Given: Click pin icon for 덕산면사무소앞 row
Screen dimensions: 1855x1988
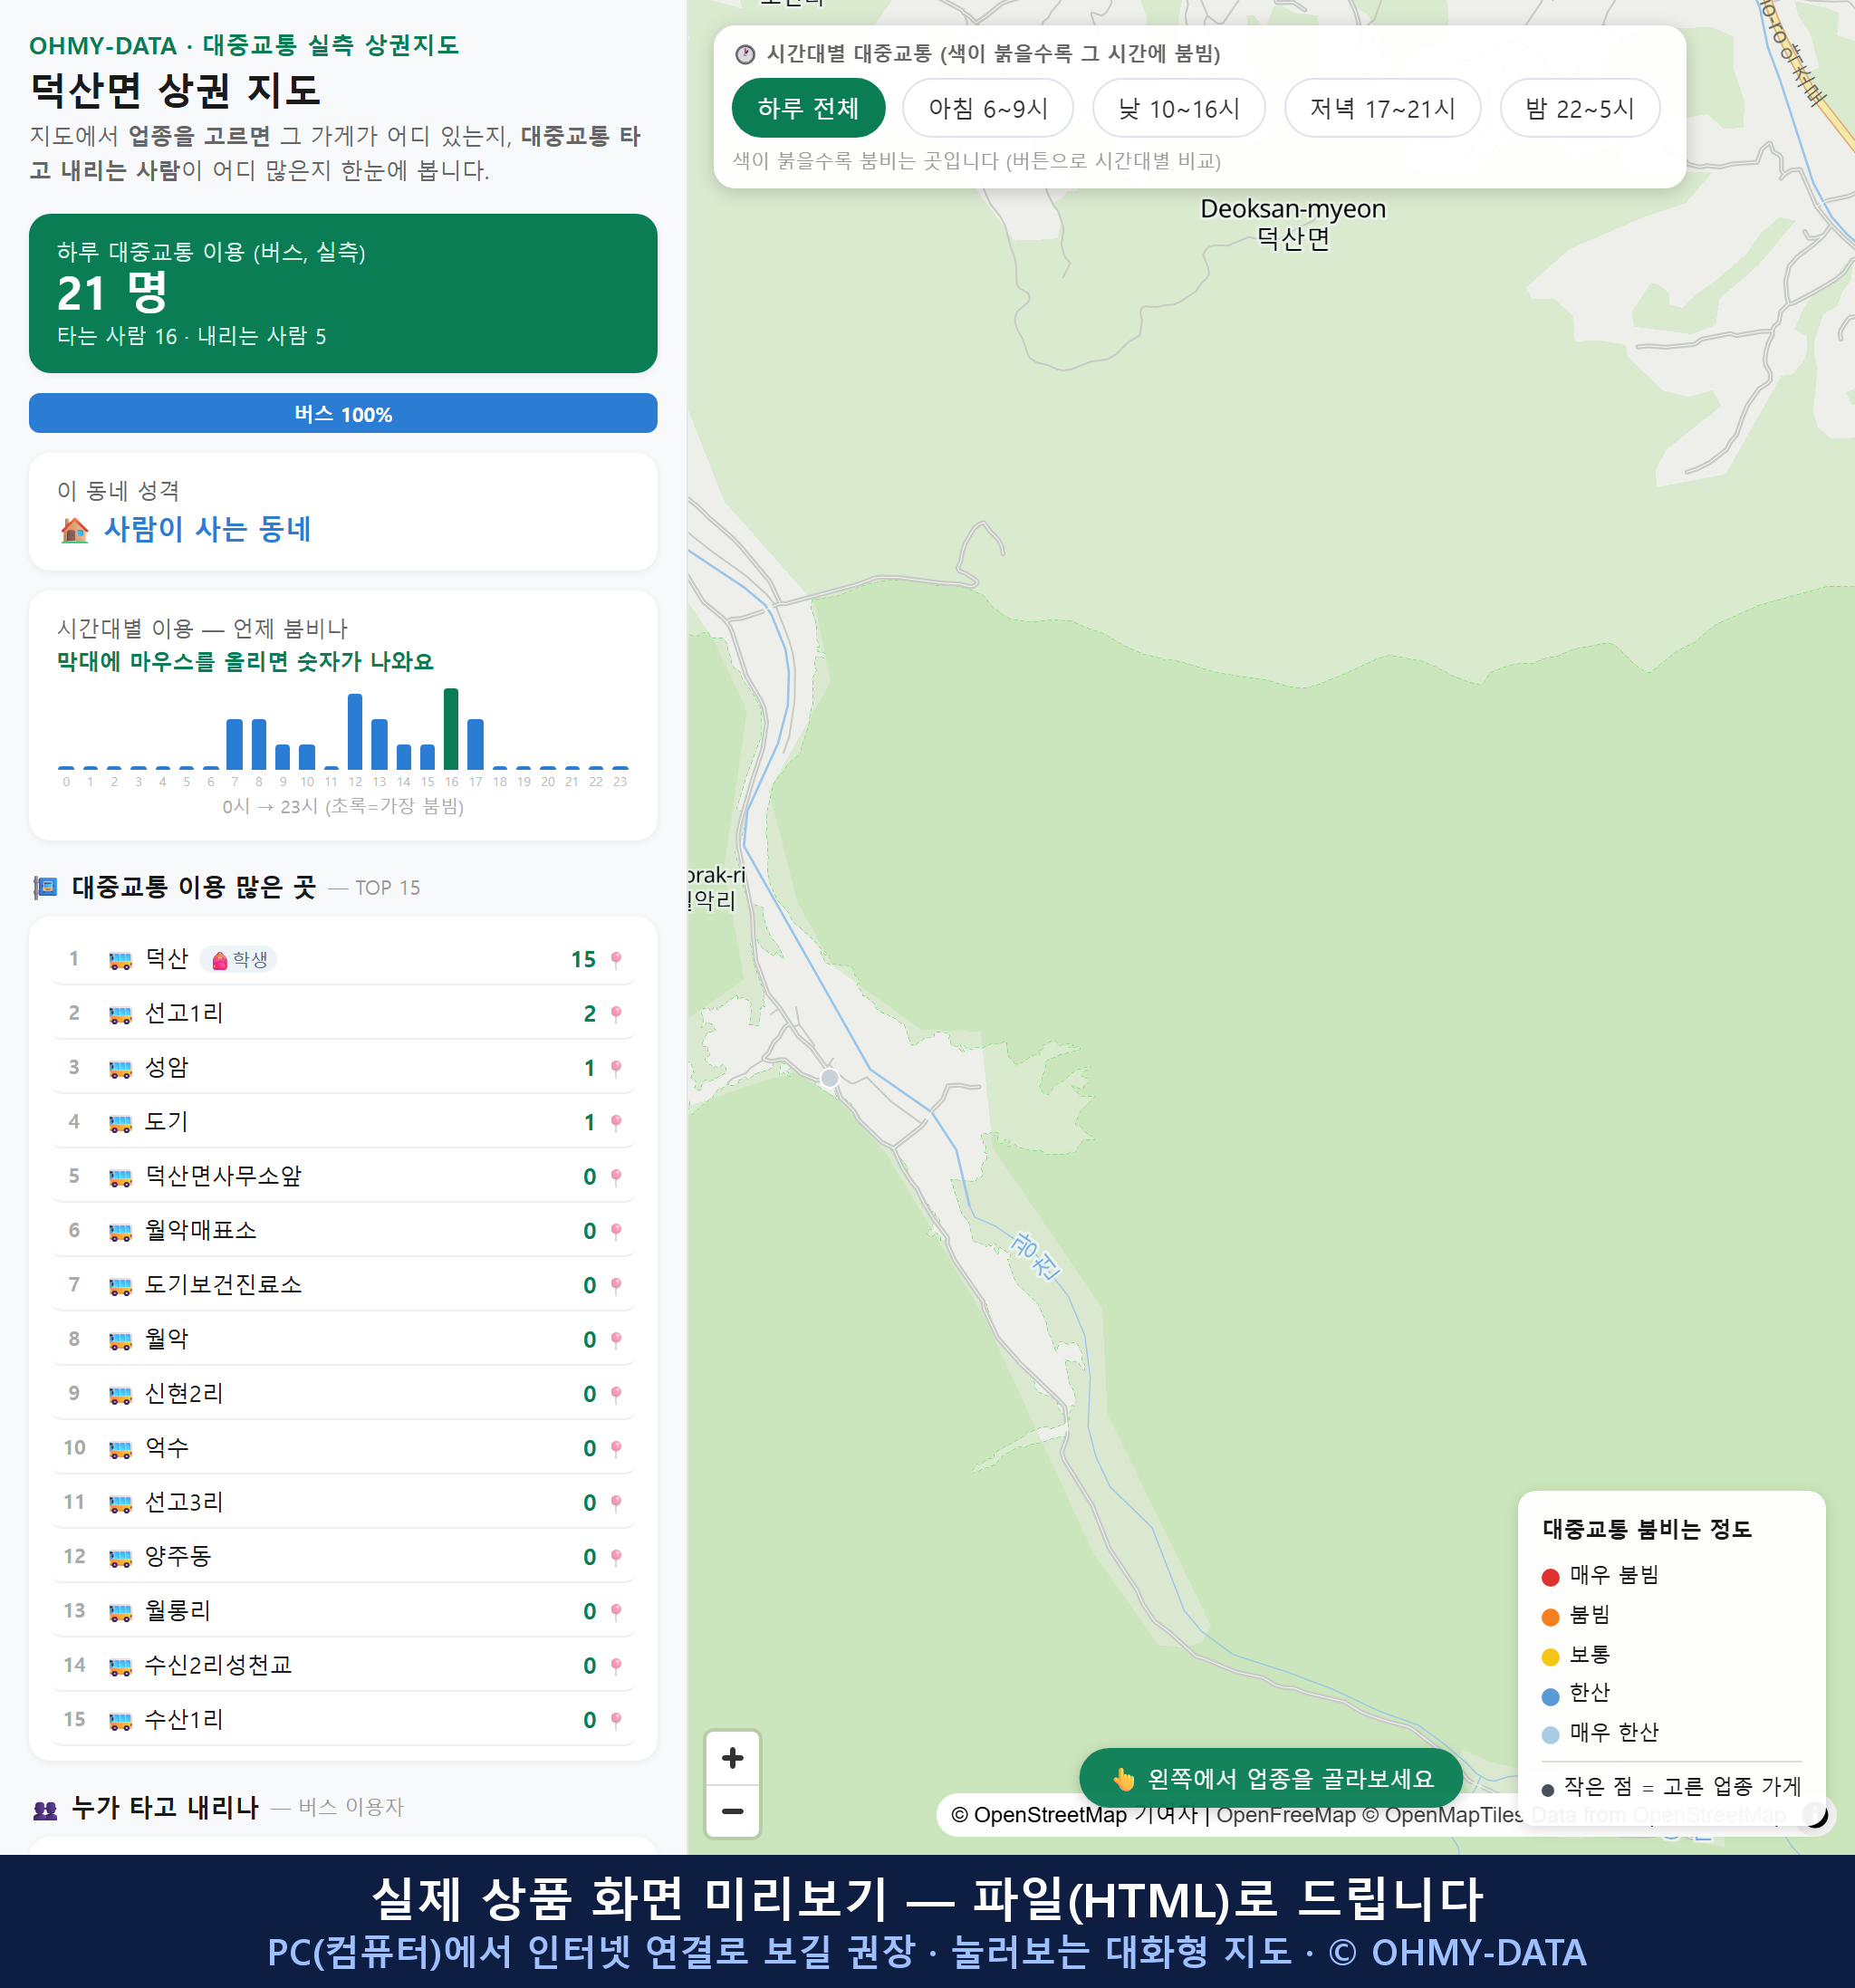Looking at the screenshot, I should click(616, 1177).
